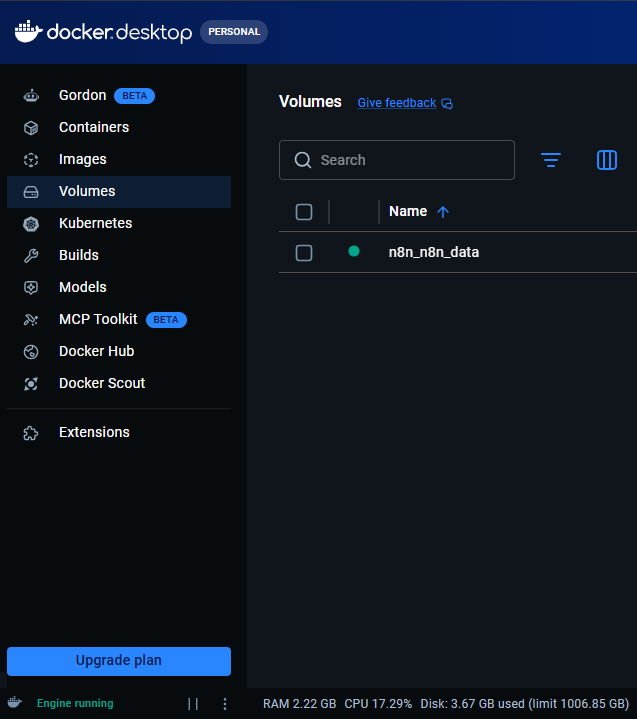The height and width of the screenshot is (719, 637).
Task: Click the feedback speech bubble icon
Action: [447, 104]
